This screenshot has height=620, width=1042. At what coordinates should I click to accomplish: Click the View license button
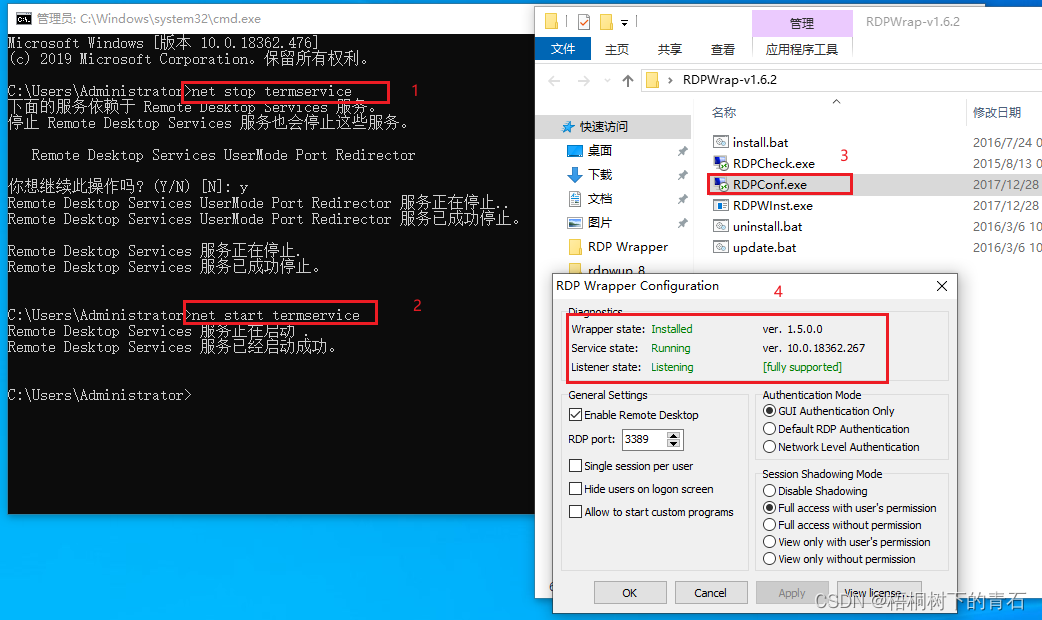[877, 592]
